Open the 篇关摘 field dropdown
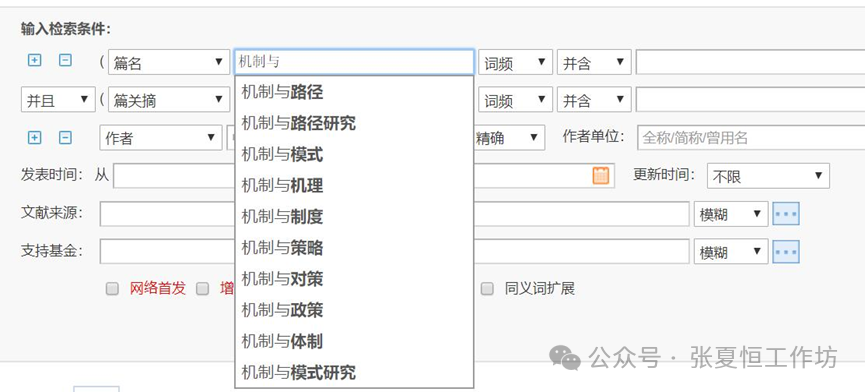The width and height of the screenshot is (865, 392). pos(169,100)
